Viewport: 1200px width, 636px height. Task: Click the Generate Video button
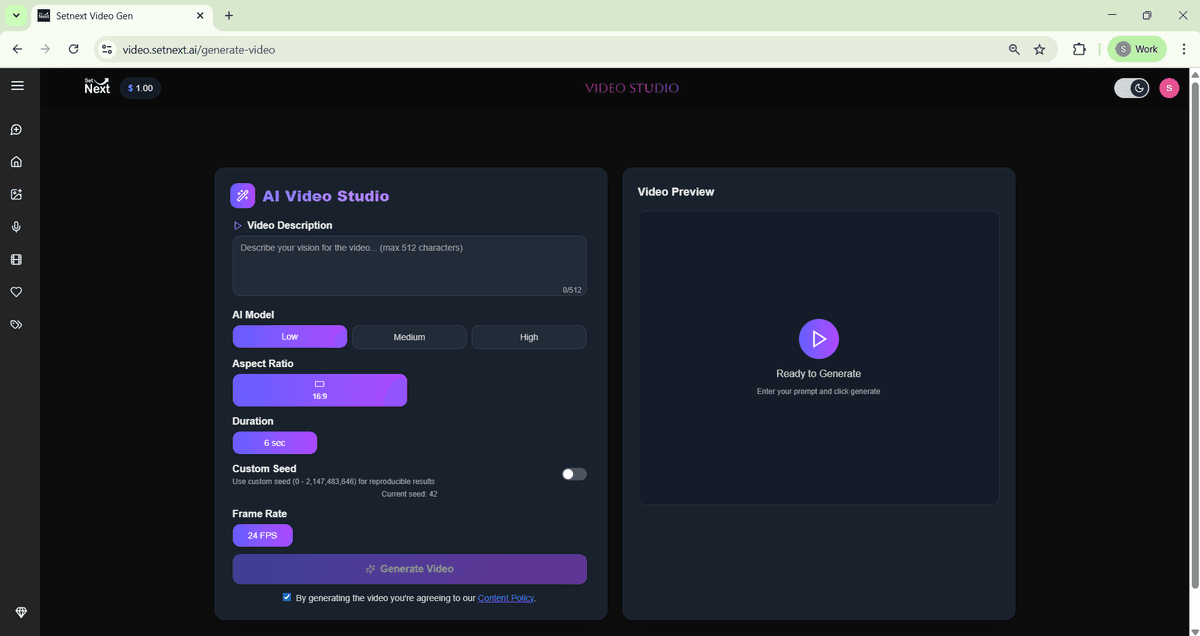[x=409, y=569]
